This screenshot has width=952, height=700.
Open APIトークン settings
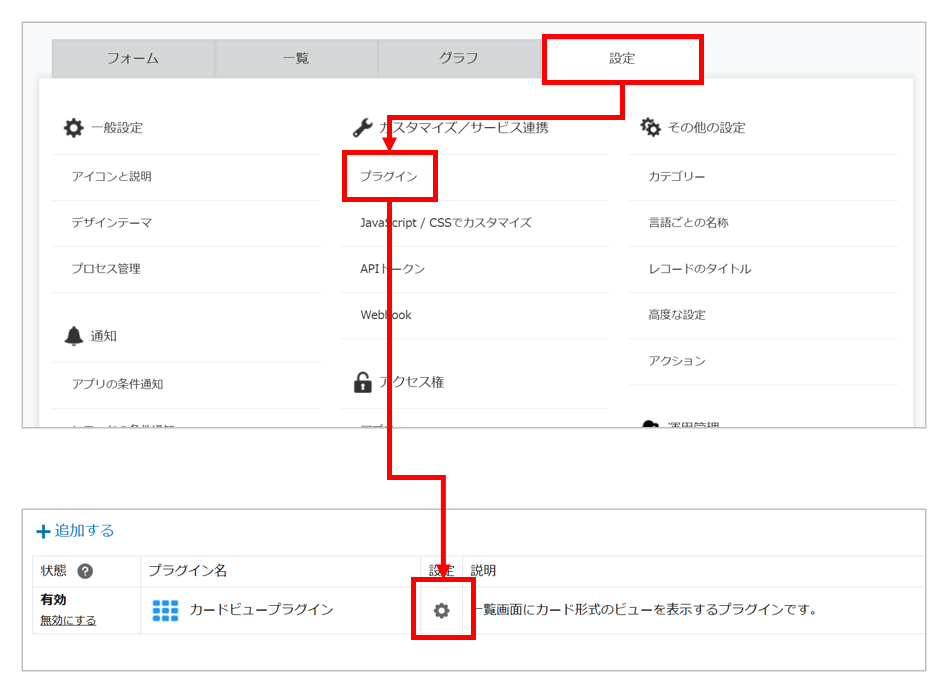[392, 269]
